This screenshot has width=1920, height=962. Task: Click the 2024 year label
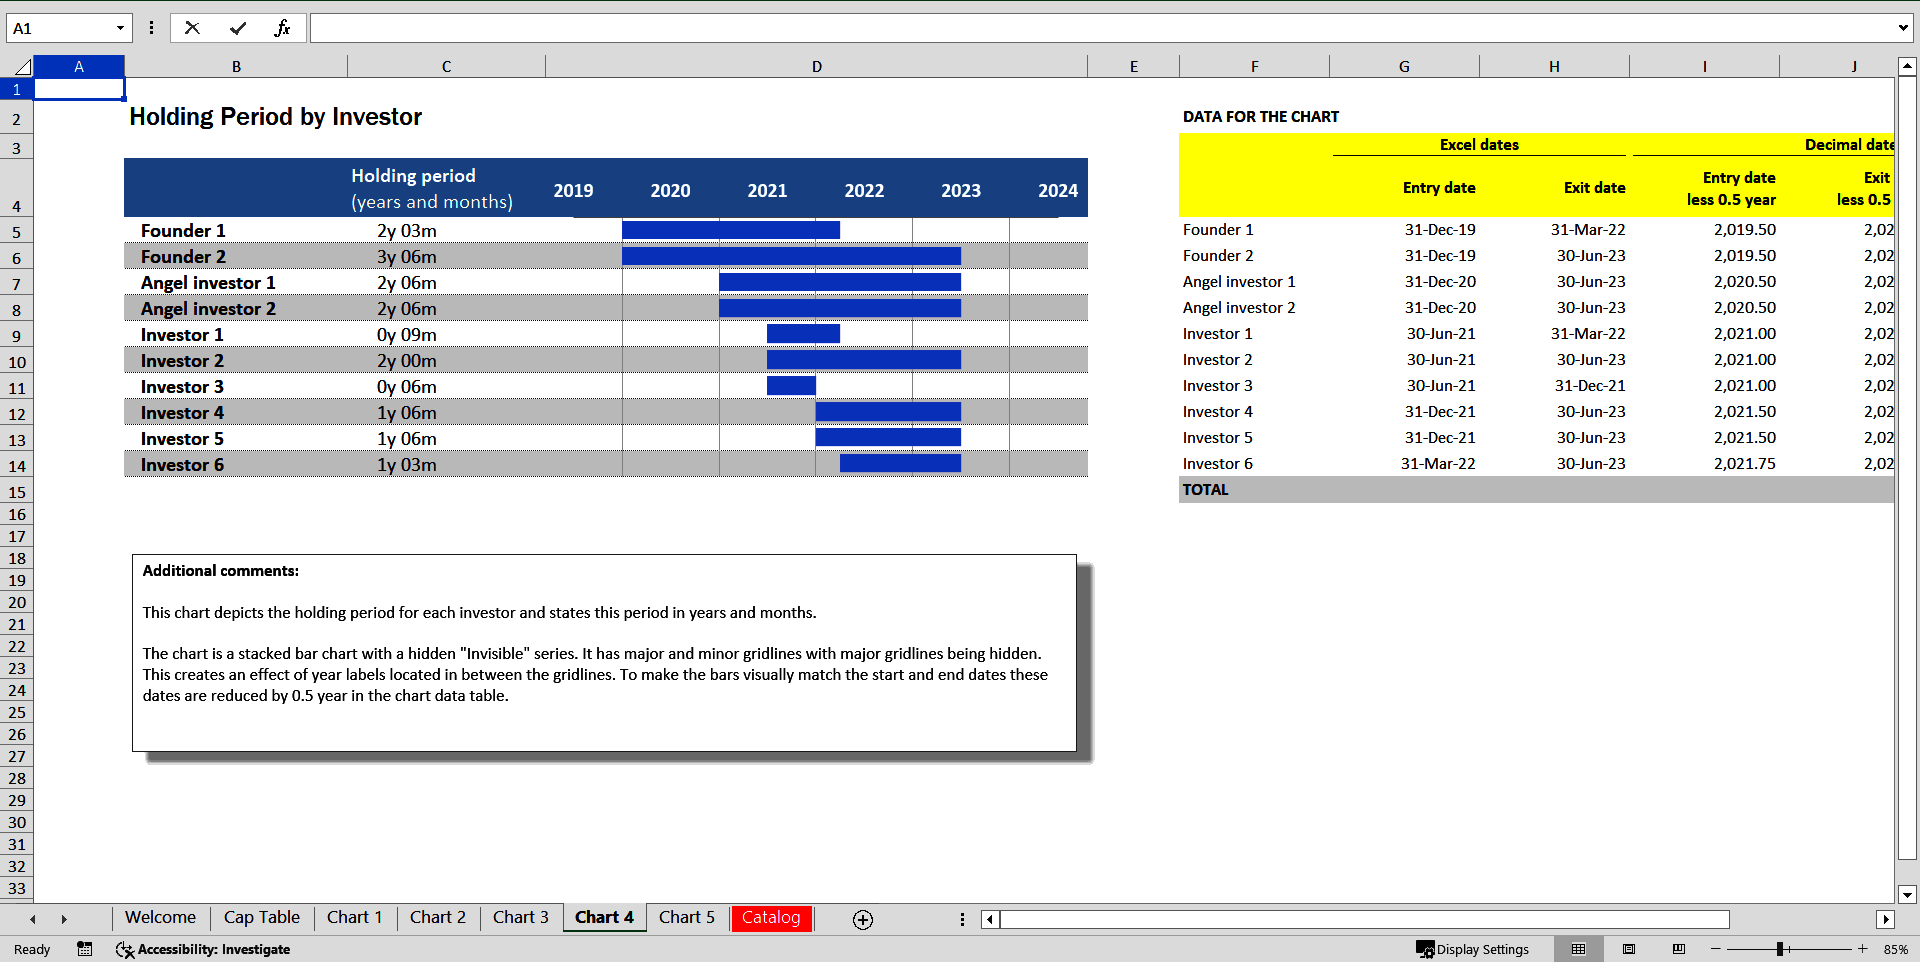pyautogui.click(x=1058, y=191)
